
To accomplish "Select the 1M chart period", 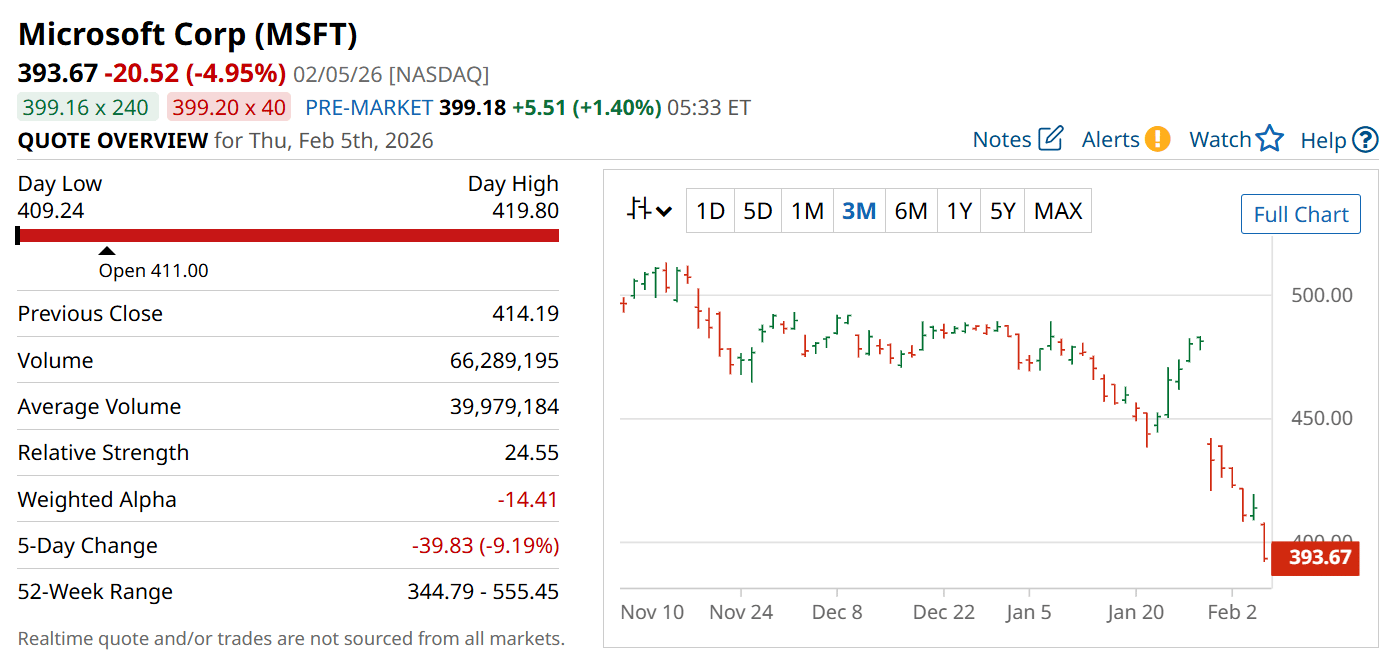I will pos(807,211).
